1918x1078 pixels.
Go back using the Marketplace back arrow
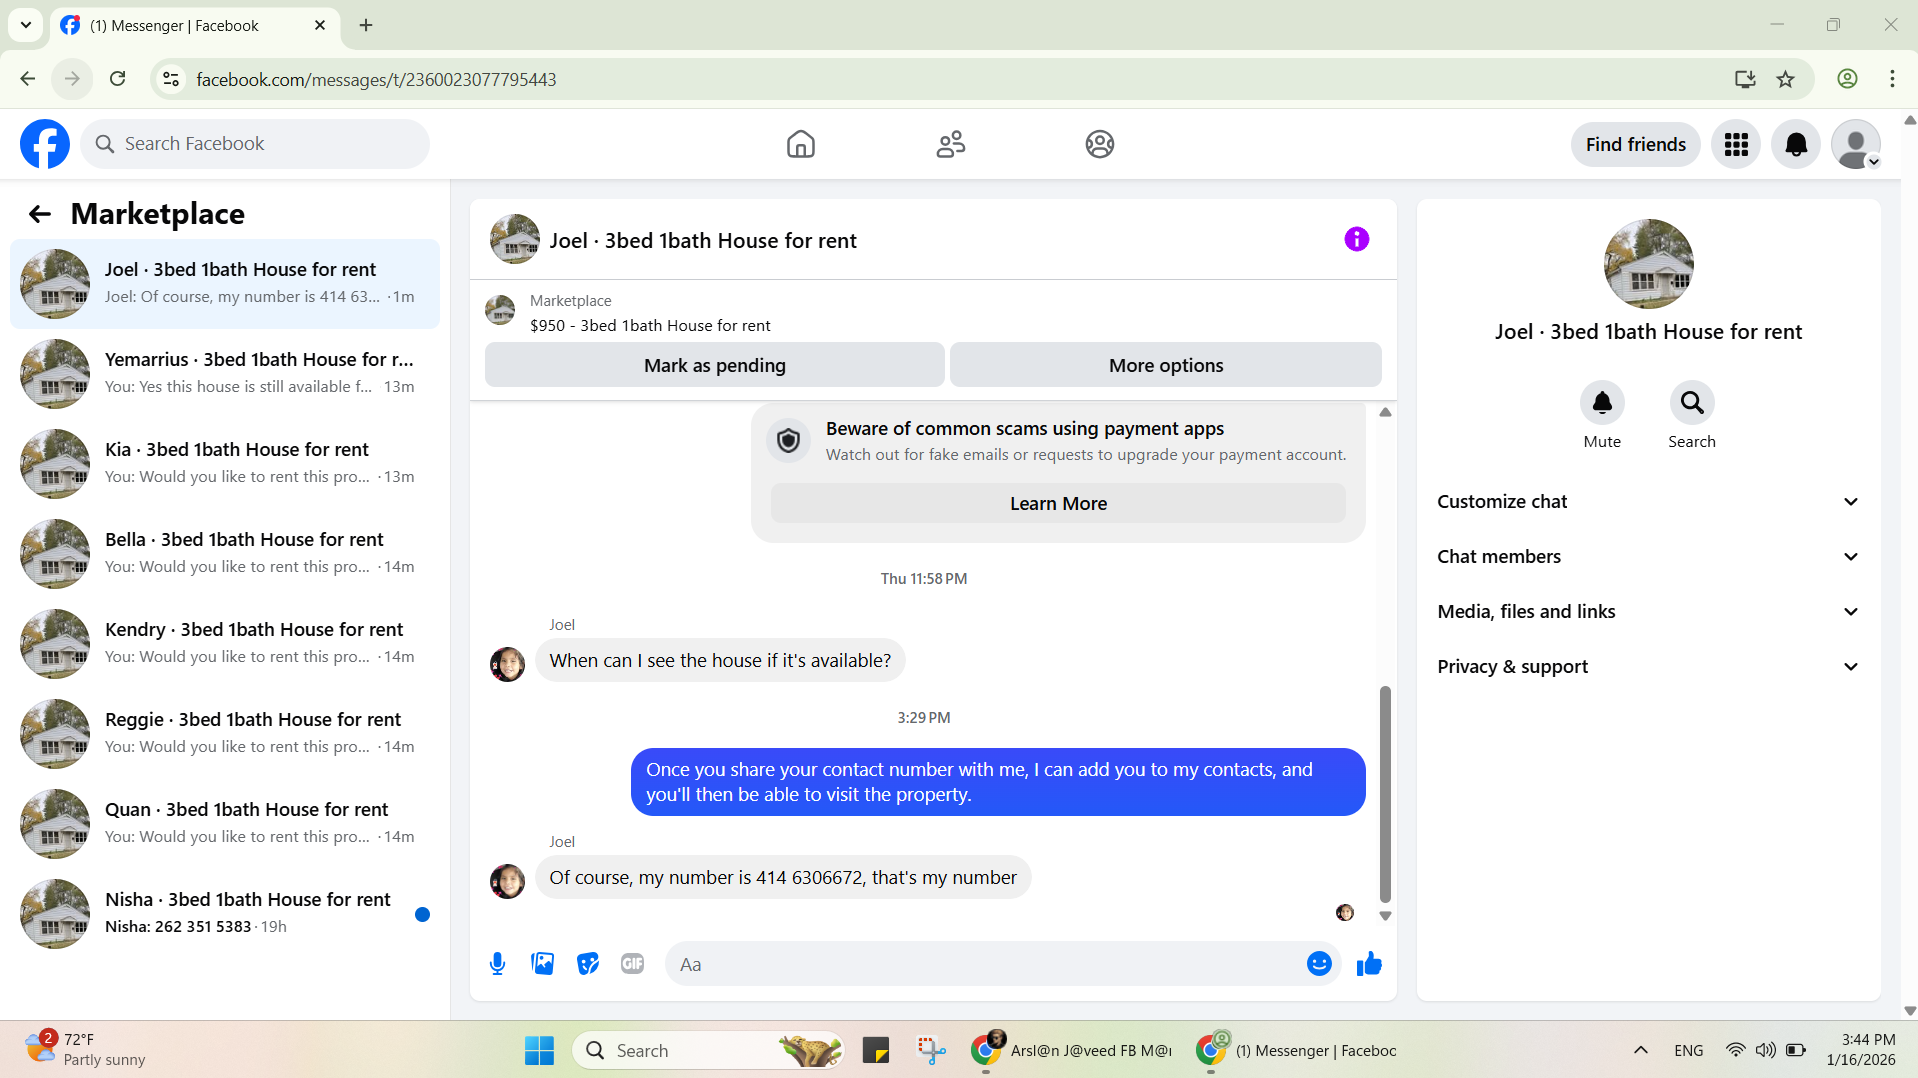(x=39, y=214)
